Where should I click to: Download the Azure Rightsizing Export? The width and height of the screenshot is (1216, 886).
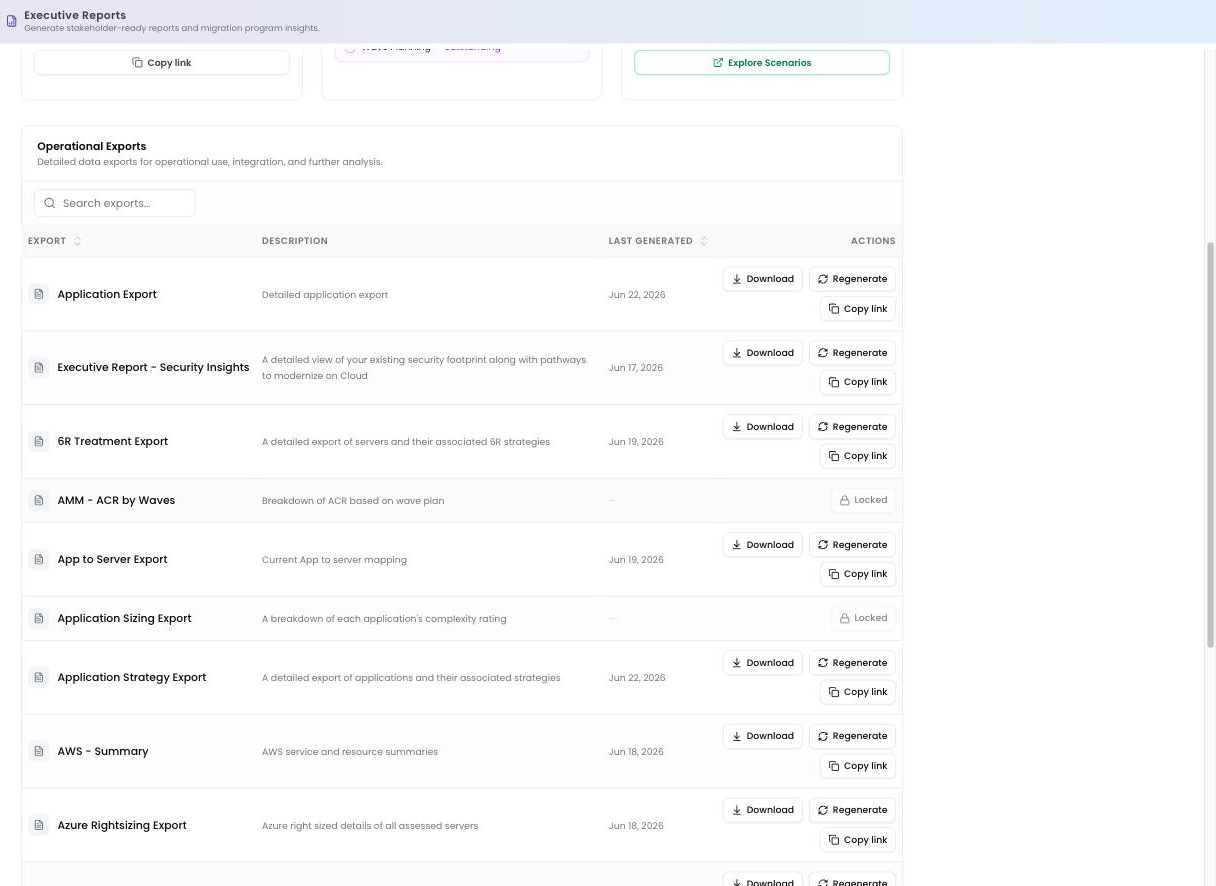coord(763,810)
